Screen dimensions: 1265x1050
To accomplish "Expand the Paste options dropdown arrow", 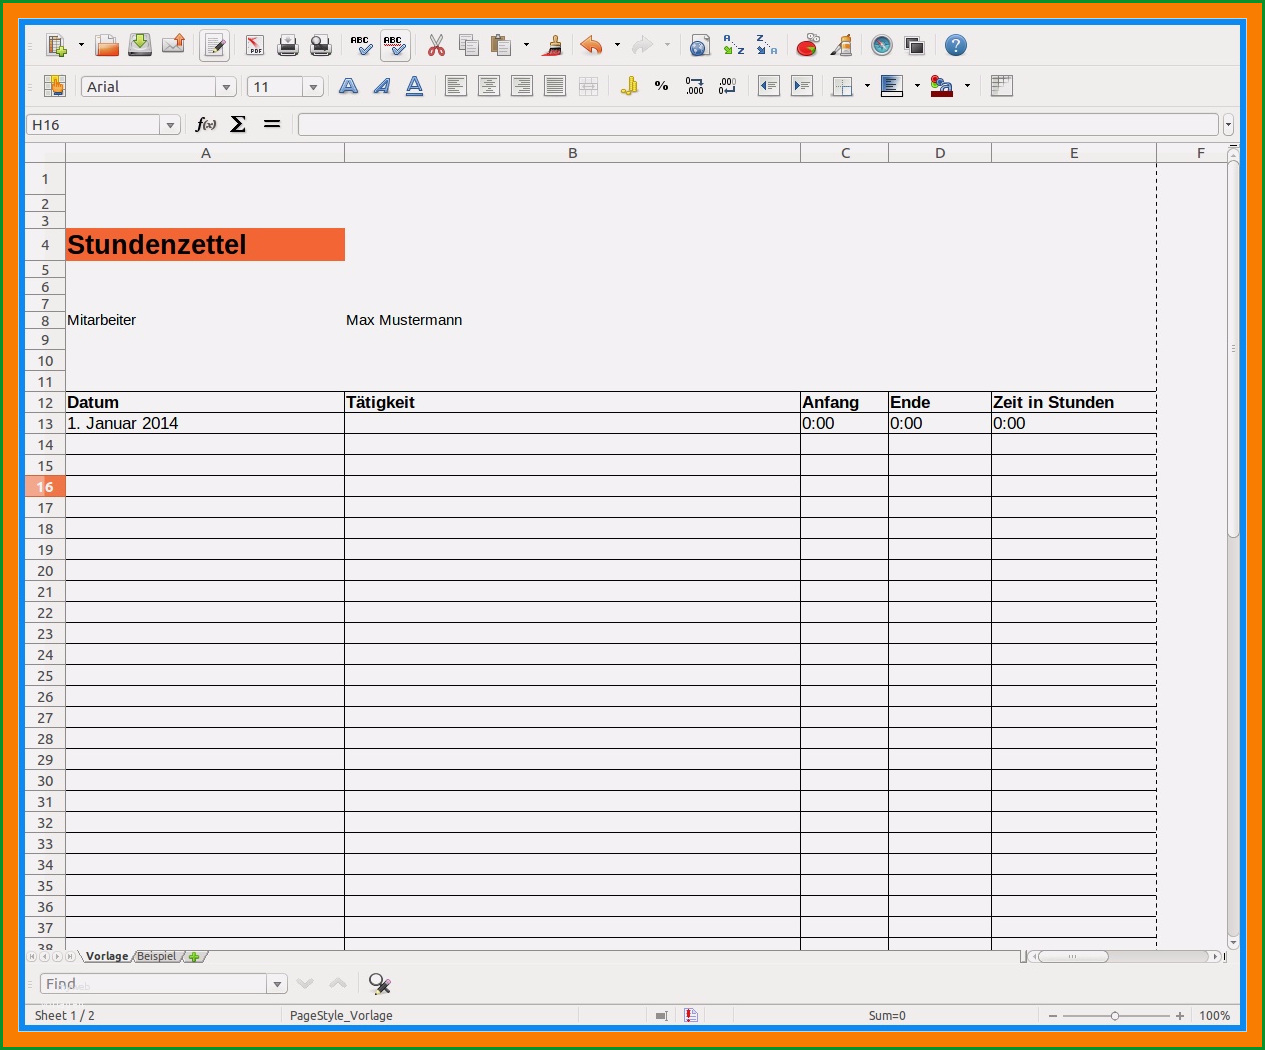I will 526,45.
